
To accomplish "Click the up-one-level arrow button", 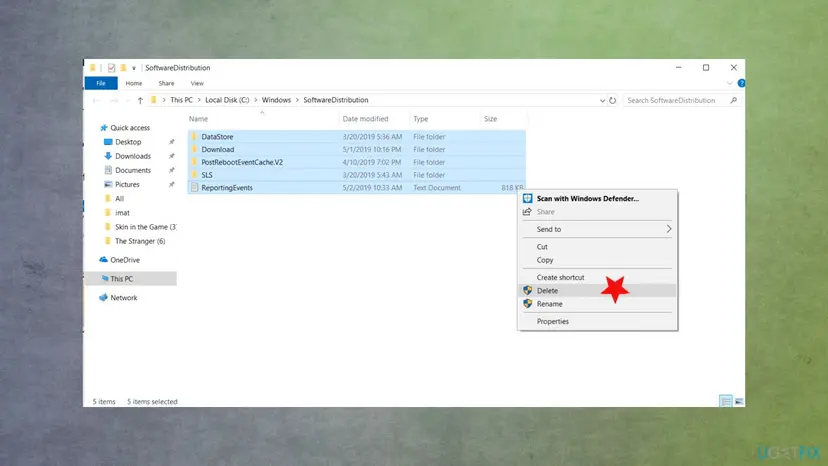I will pyautogui.click(x=140, y=100).
